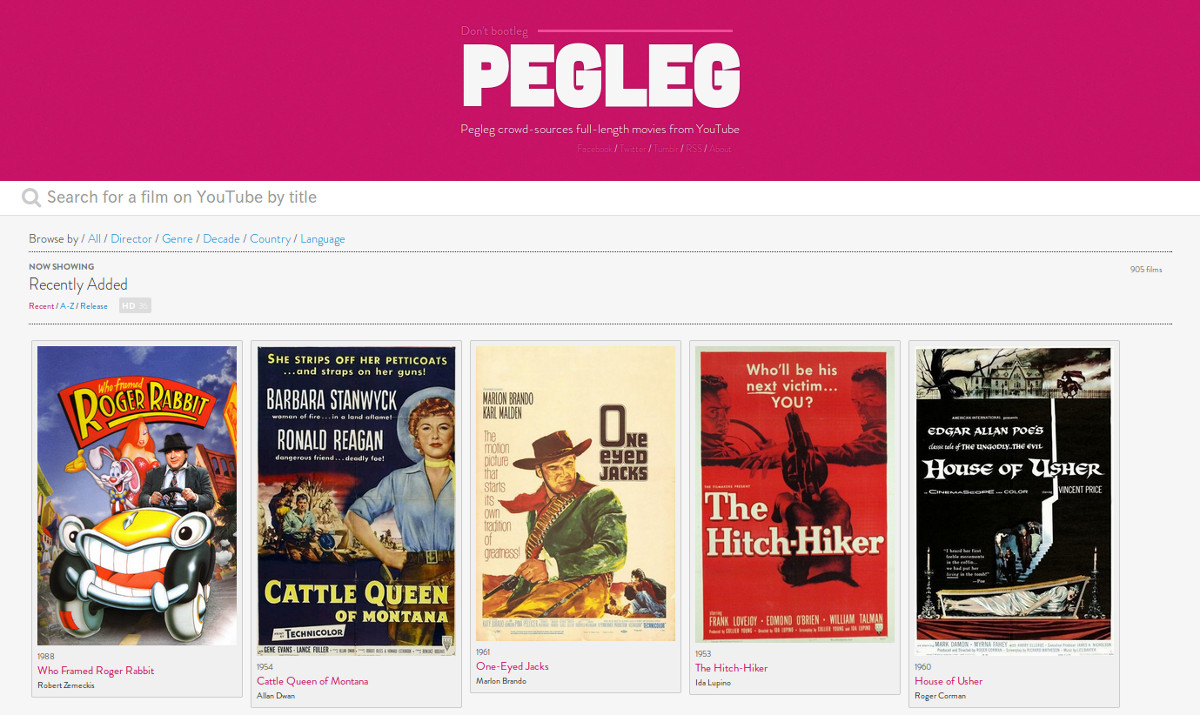The width and height of the screenshot is (1200, 715).
Task: Click the PEGLEG logo
Action: pyautogui.click(x=601, y=76)
